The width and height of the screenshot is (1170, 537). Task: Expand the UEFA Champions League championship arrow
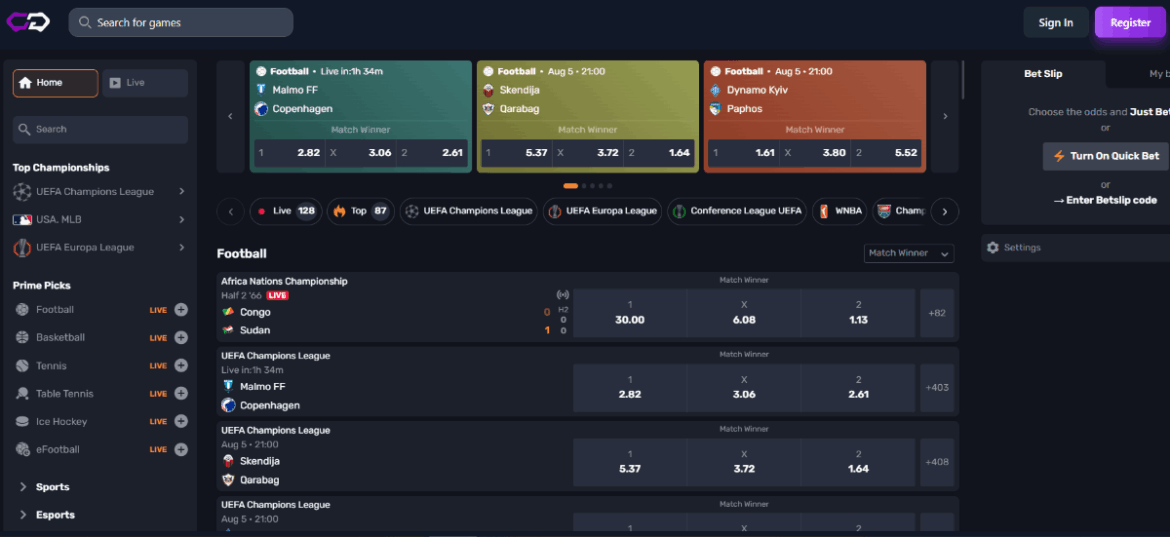pyautogui.click(x=181, y=192)
